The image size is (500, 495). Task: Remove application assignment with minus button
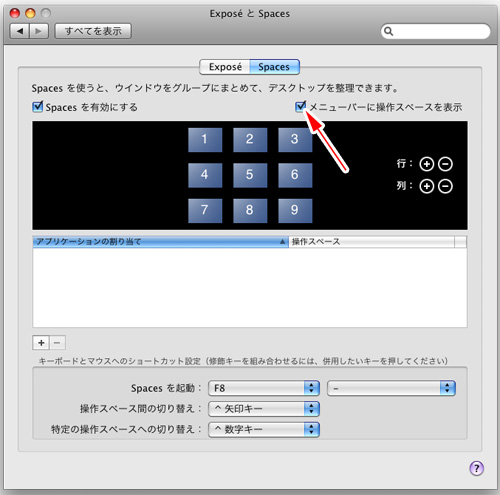[57, 343]
